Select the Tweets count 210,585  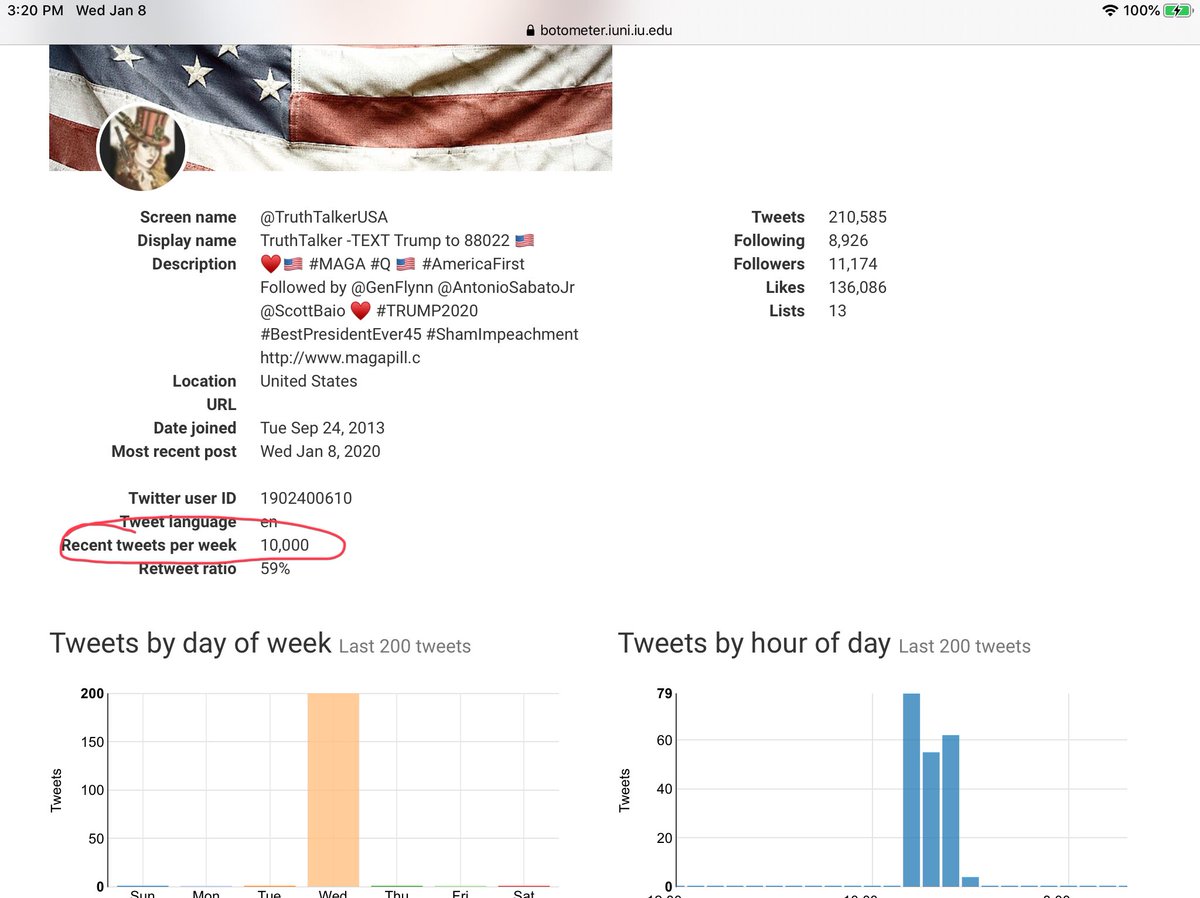pyautogui.click(x=857, y=217)
